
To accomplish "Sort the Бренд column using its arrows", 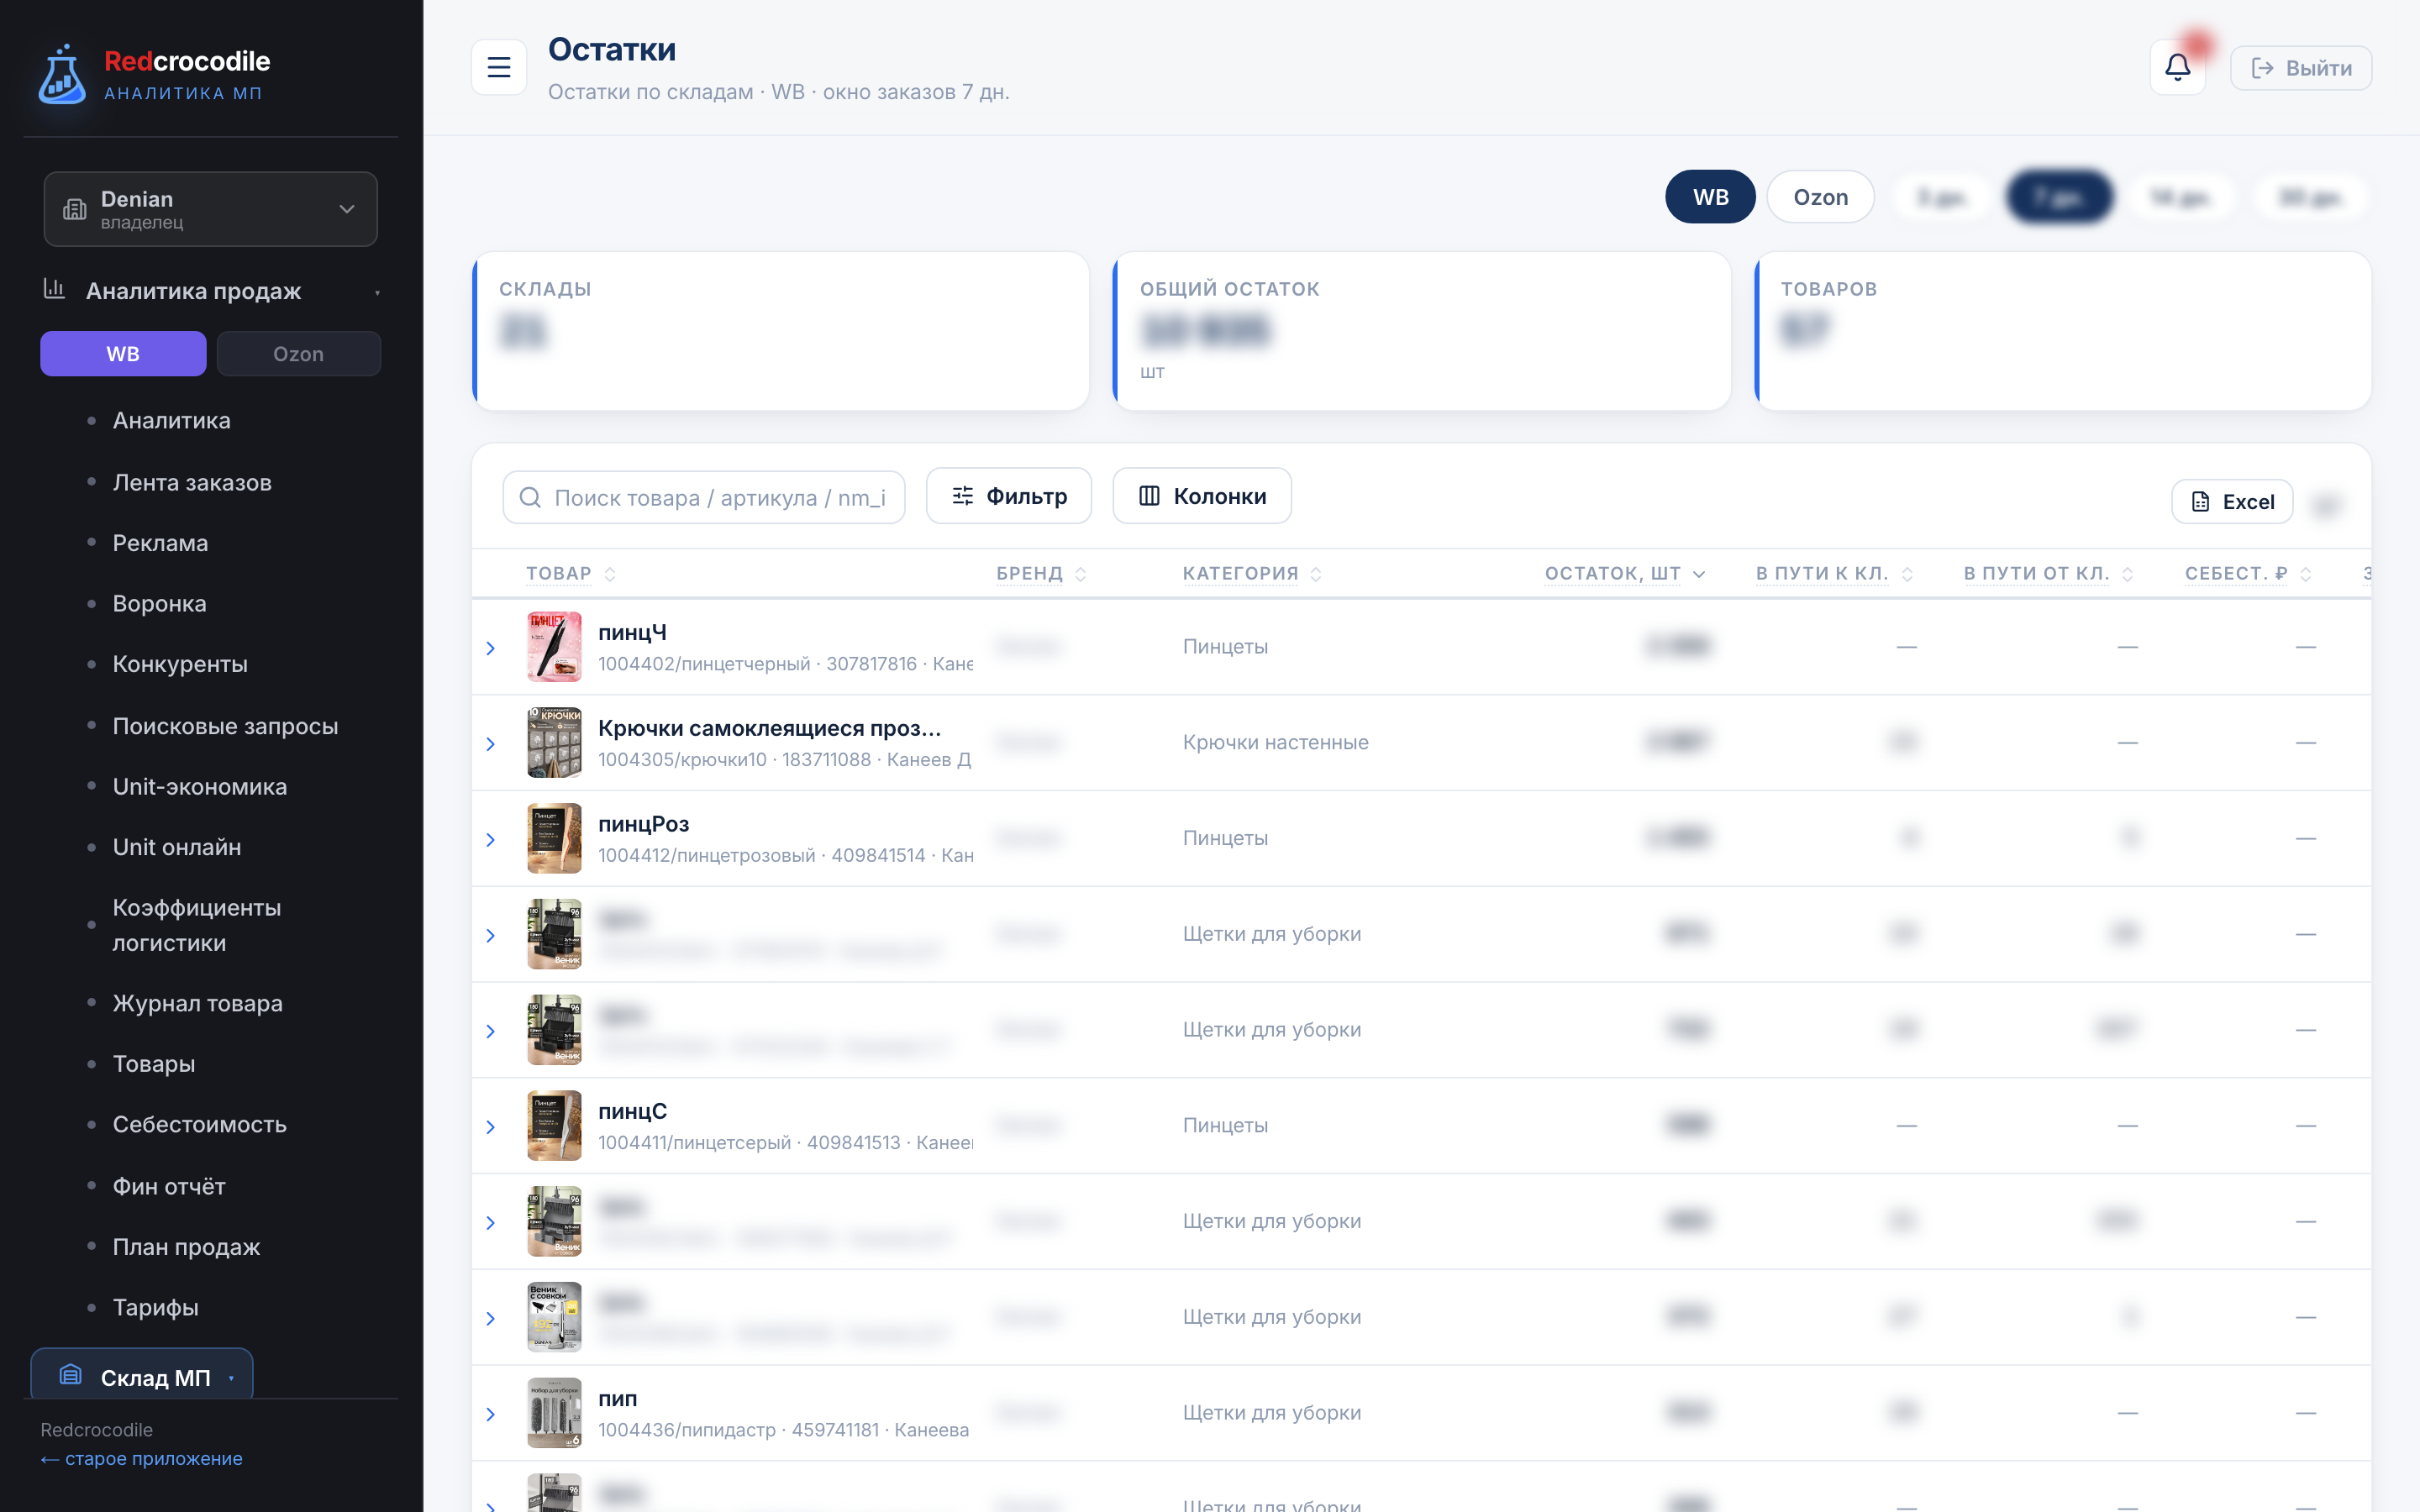I will [x=1081, y=574].
